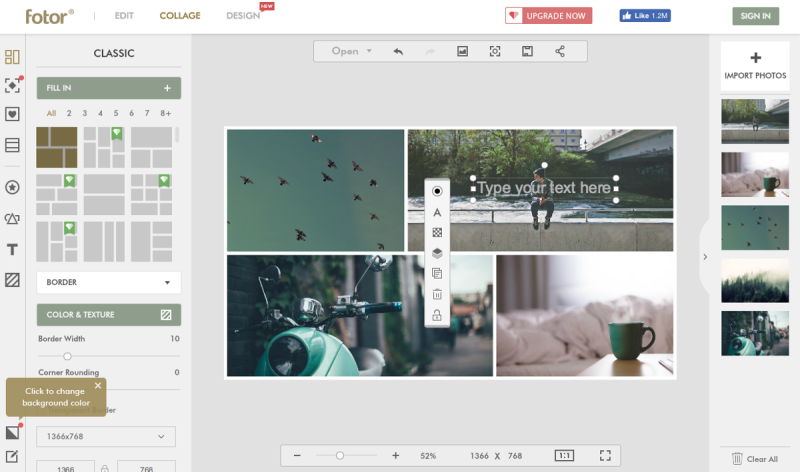This screenshot has width=800, height=472.
Task: Click the save floppy disk icon
Action: click(527, 51)
